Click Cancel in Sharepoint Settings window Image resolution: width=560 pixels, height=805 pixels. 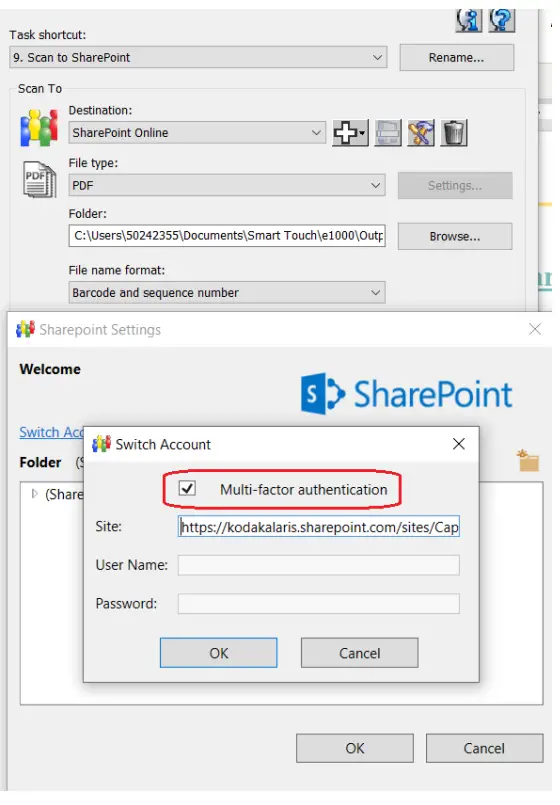point(484,748)
